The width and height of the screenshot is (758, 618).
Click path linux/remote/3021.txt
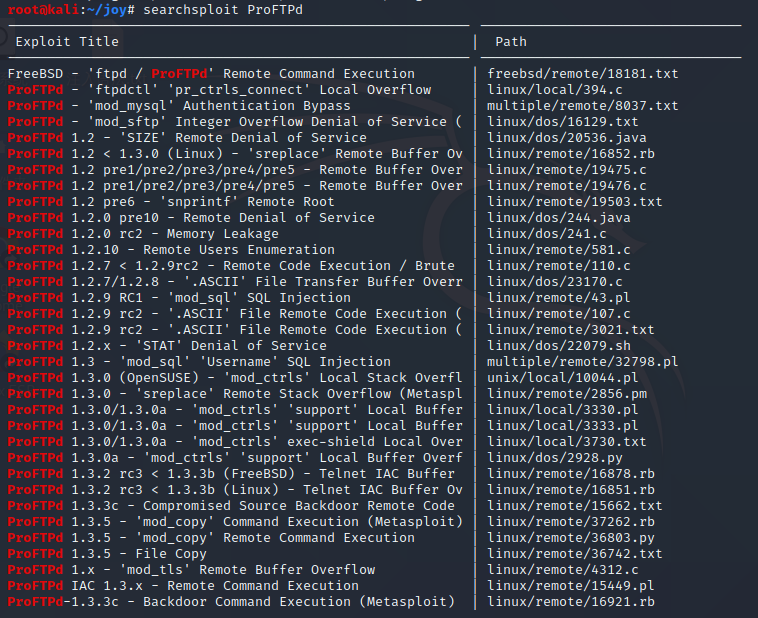(x=570, y=329)
